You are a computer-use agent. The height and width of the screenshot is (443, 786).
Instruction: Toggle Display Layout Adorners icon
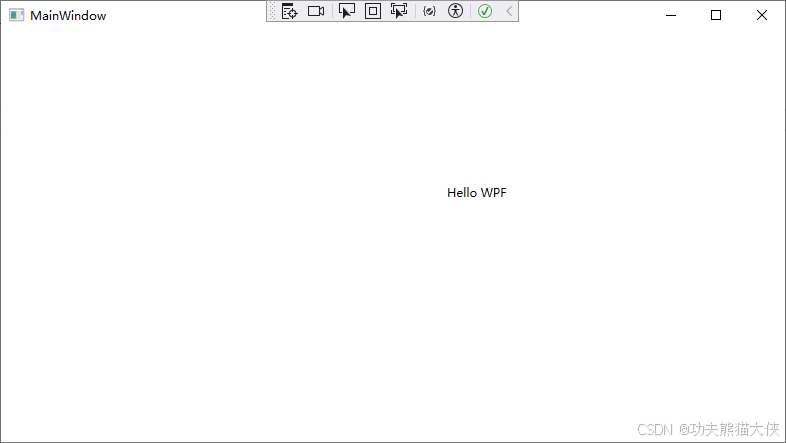[x=372, y=11]
